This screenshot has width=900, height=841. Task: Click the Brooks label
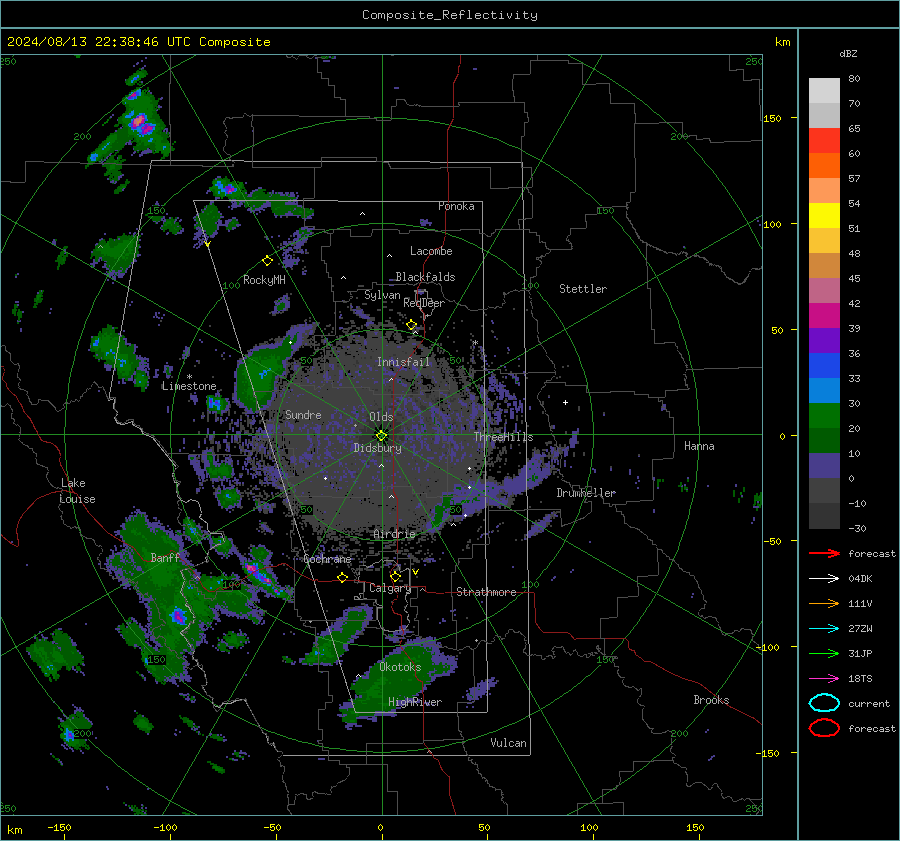[x=711, y=700]
